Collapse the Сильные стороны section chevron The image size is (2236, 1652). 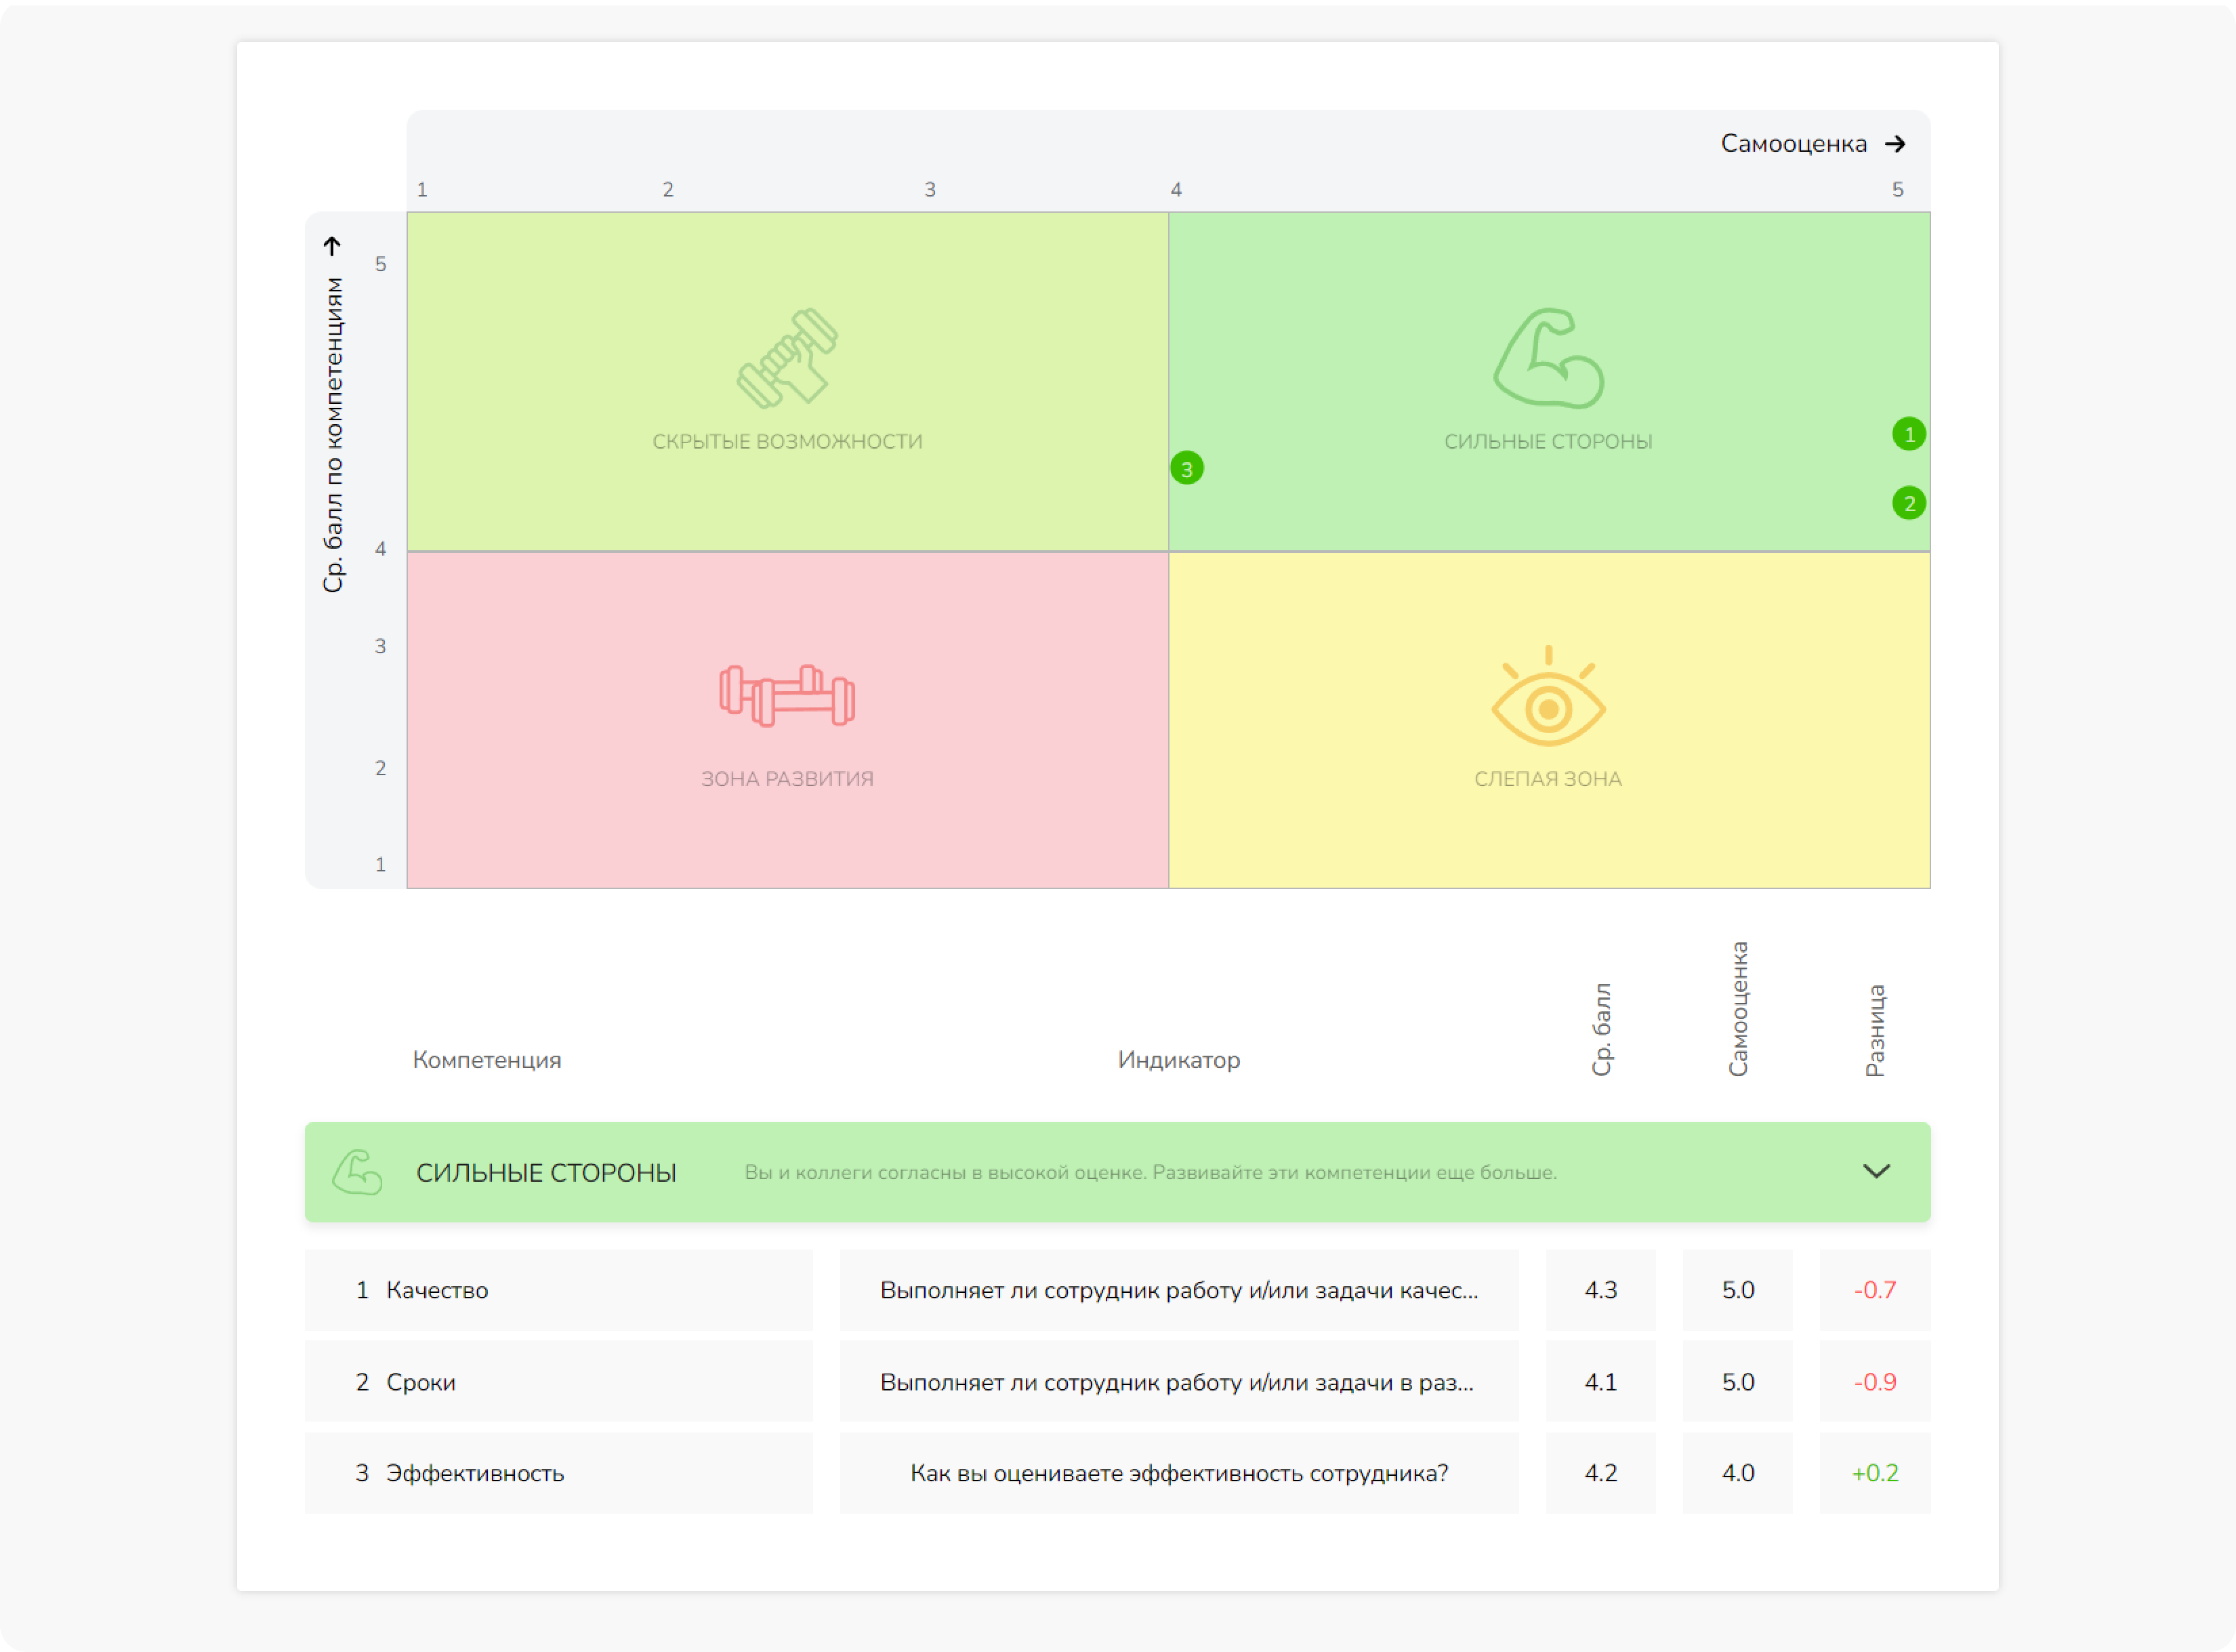(x=1876, y=1171)
